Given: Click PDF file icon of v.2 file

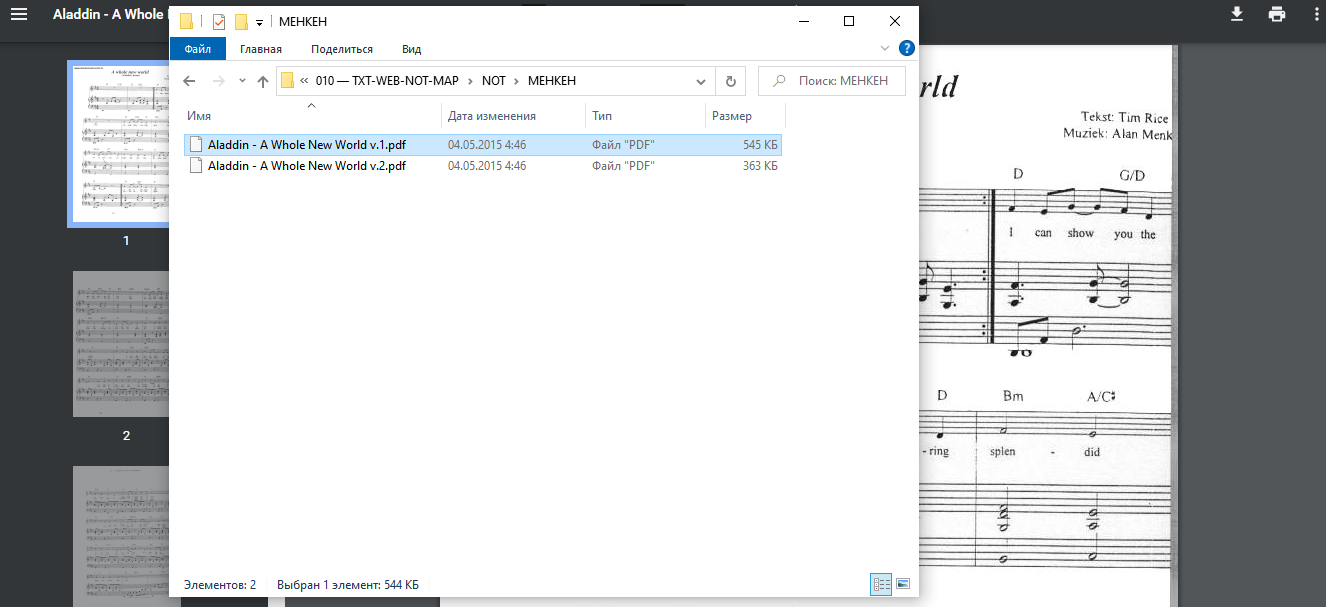Looking at the screenshot, I should tap(196, 166).
